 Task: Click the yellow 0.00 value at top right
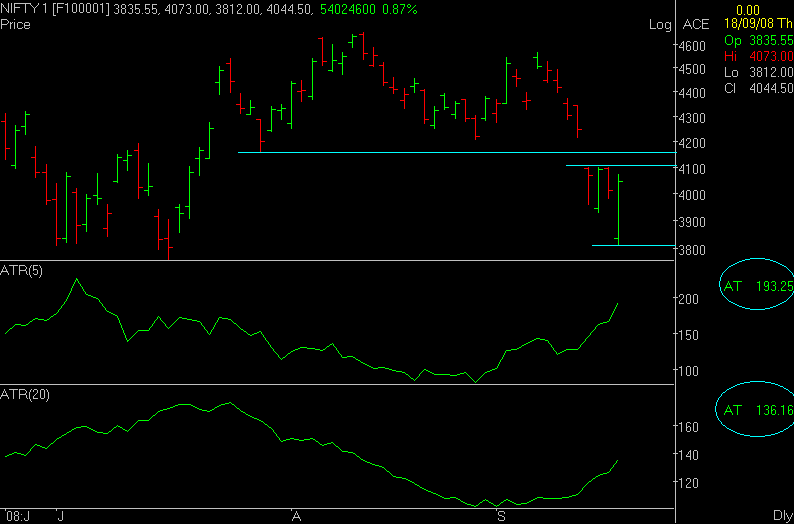747,10
